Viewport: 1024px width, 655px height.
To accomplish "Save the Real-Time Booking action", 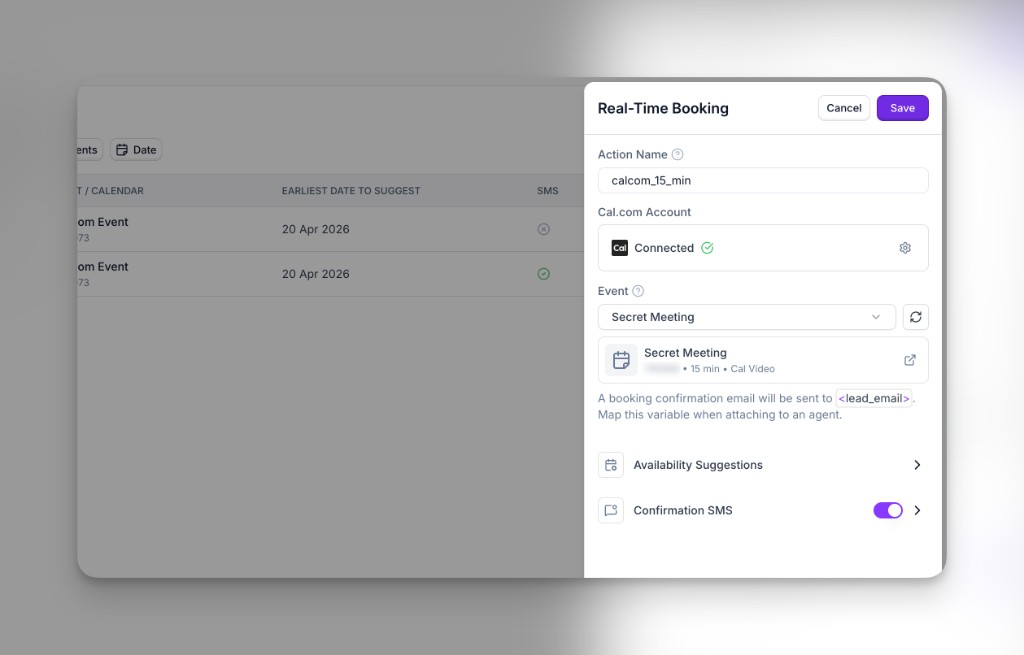I will [902, 108].
